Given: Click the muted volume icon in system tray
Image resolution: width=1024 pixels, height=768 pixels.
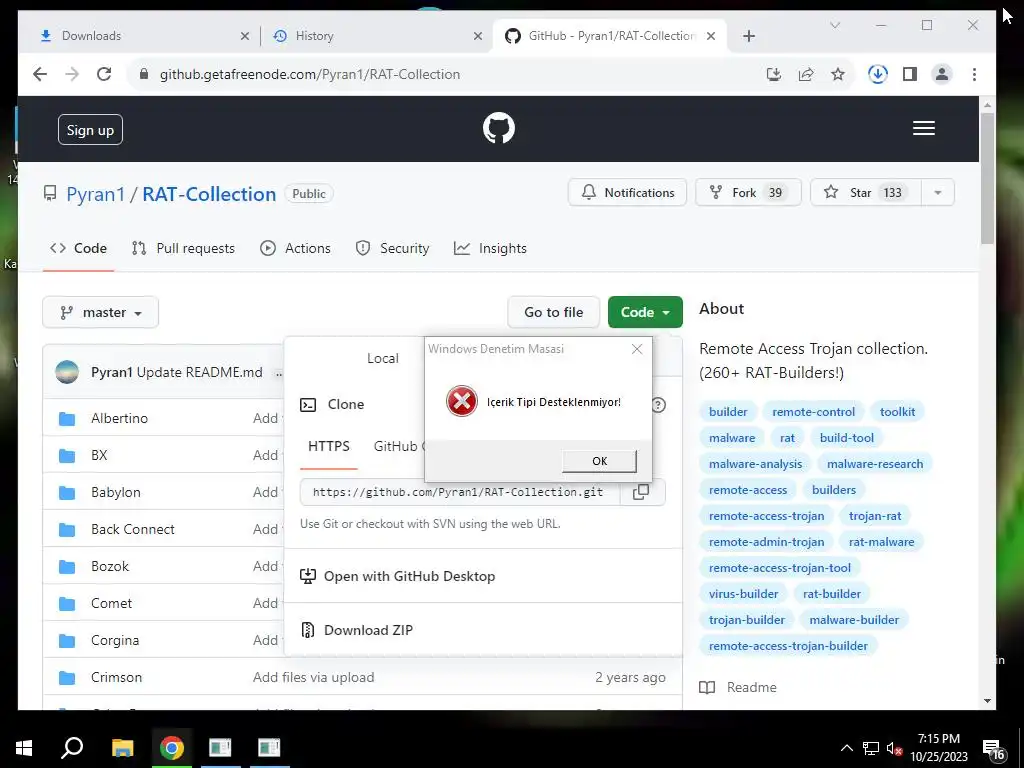Looking at the screenshot, I should (x=894, y=749).
